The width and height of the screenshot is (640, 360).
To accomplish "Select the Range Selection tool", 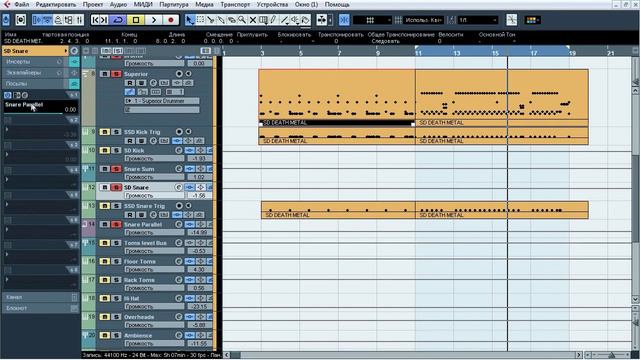I will click(x=200, y=20).
